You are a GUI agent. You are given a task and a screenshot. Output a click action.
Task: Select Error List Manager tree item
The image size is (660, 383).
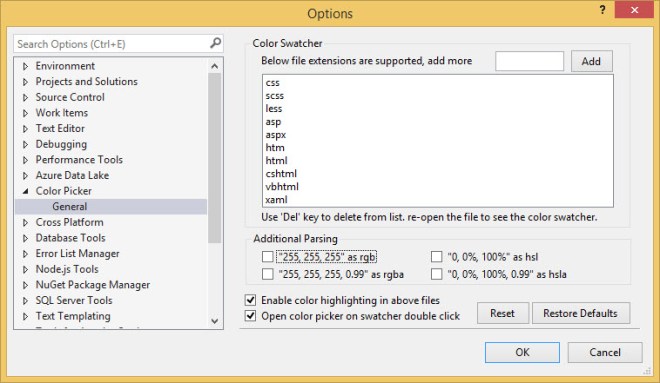77,253
